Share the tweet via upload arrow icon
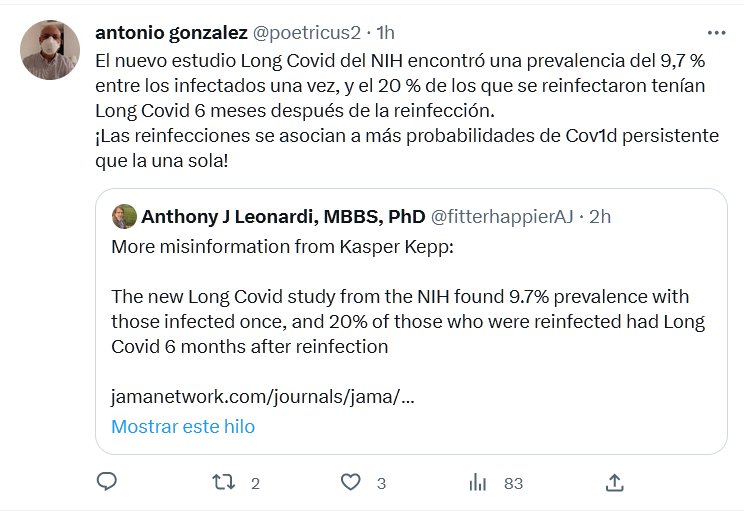Image resolution: width=744 pixels, height=512 pixels. coord(615,483)
